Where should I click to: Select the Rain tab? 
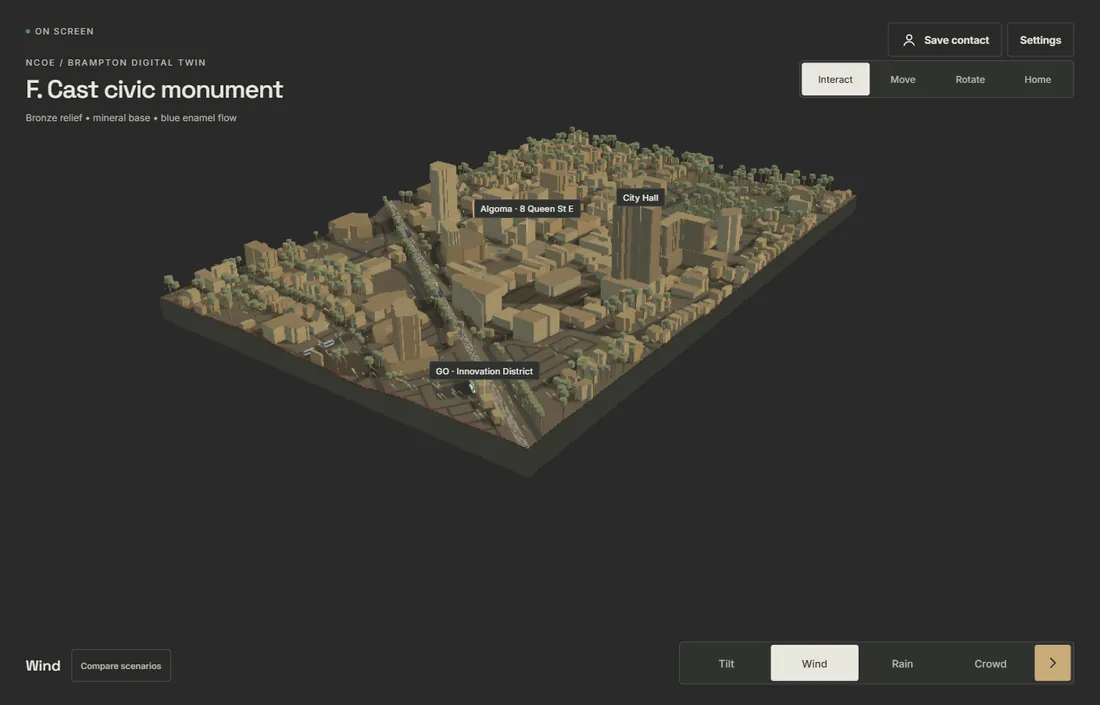coord(902,663)
